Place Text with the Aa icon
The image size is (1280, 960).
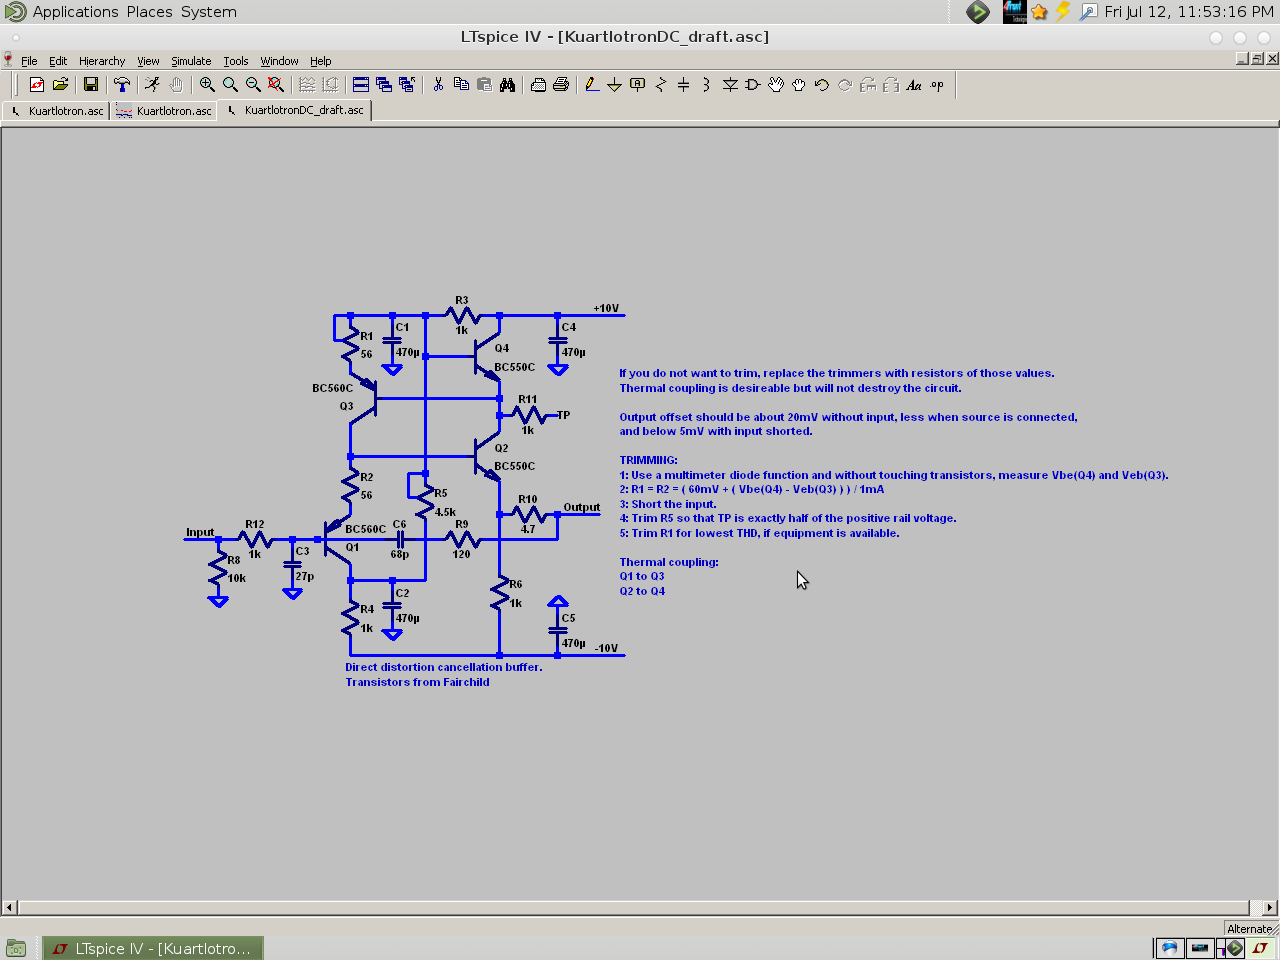point(914,85)
